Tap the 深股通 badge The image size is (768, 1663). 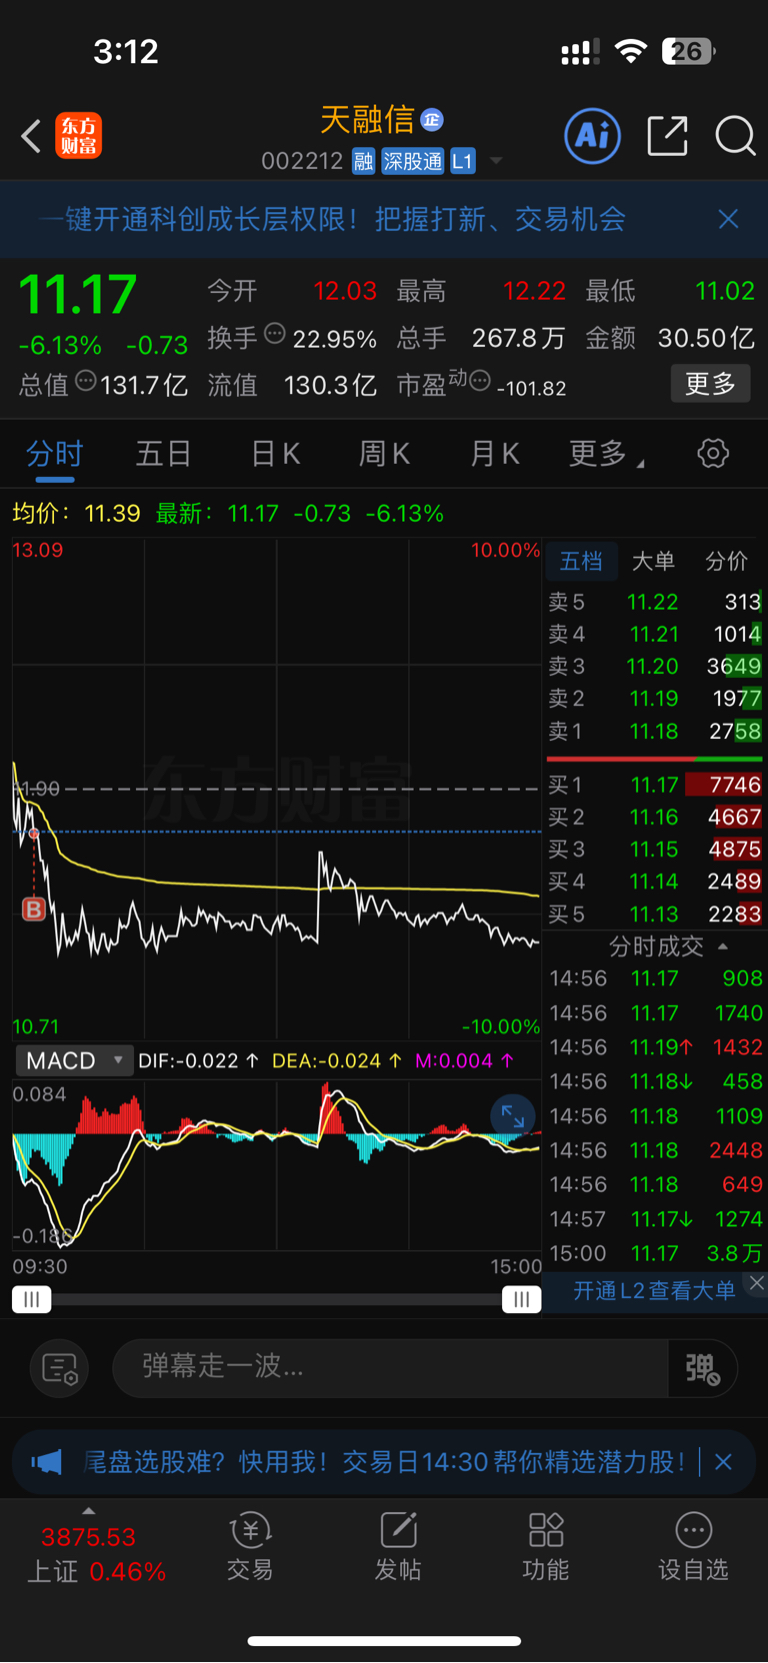pos(413,161)
